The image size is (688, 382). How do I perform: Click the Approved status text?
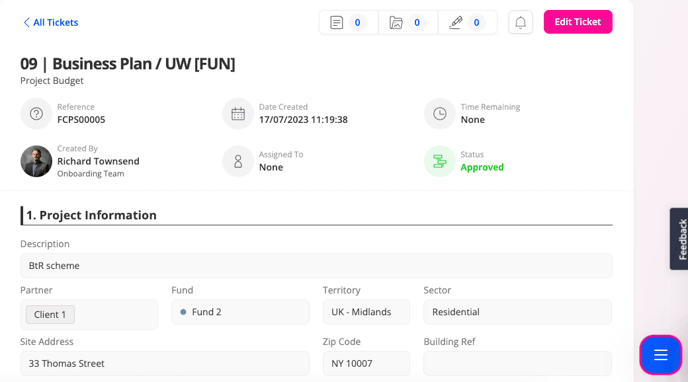point(482,167)
